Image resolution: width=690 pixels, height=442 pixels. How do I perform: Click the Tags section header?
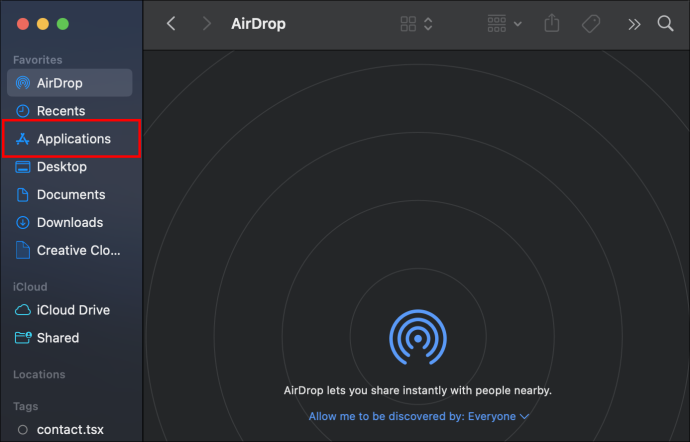click(26, 406)
